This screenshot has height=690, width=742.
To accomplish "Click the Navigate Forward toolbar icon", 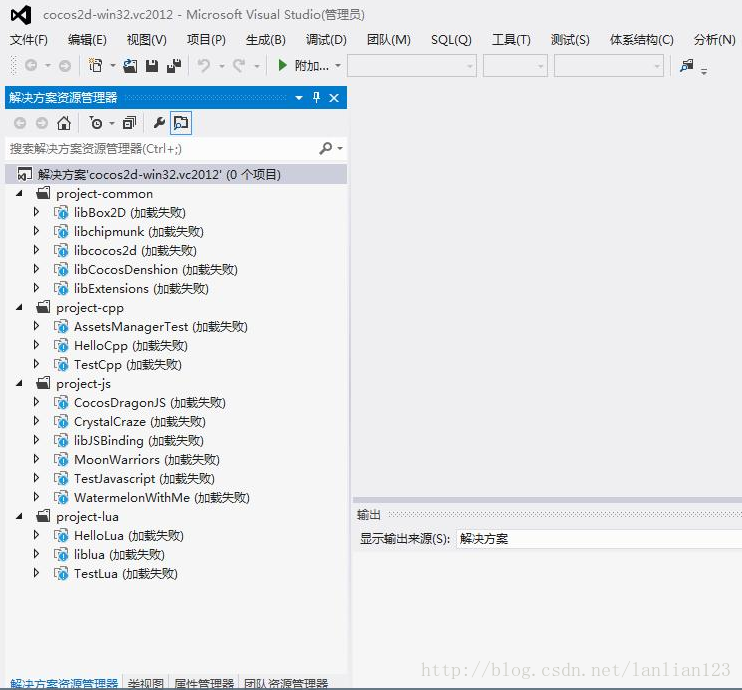I will click(x=65, y=65).
